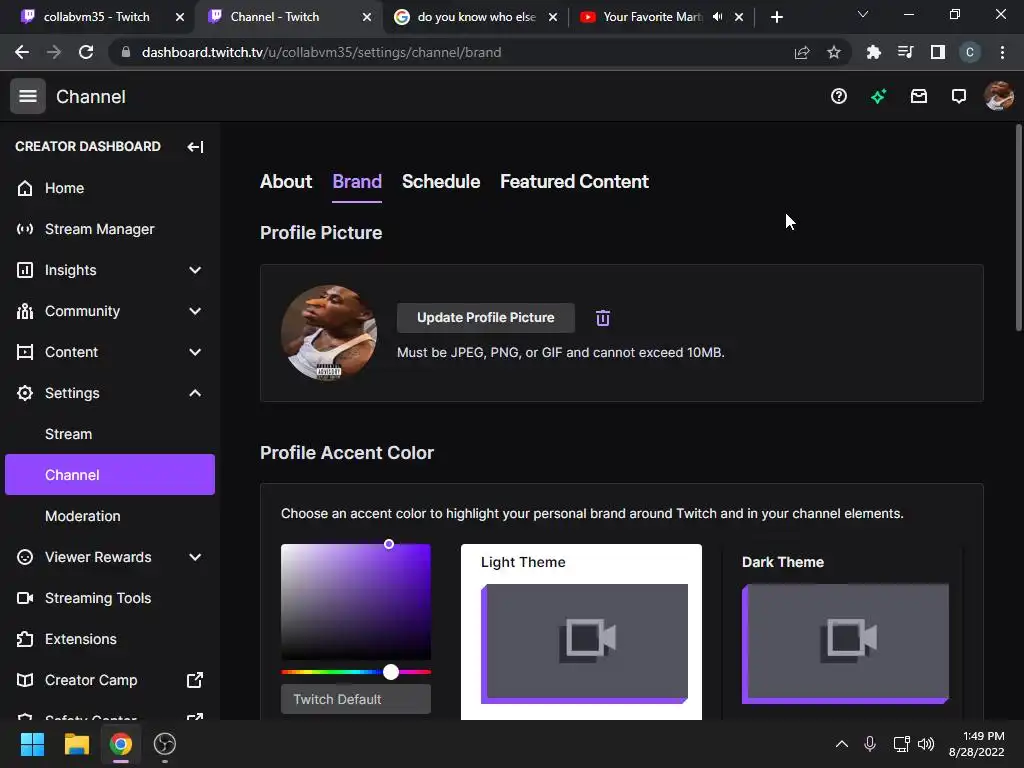Collapse the Creator Dashboard sidebar arrow
Image resolution: width=1024 pixels, height=768 pixels.
point(195,147)
